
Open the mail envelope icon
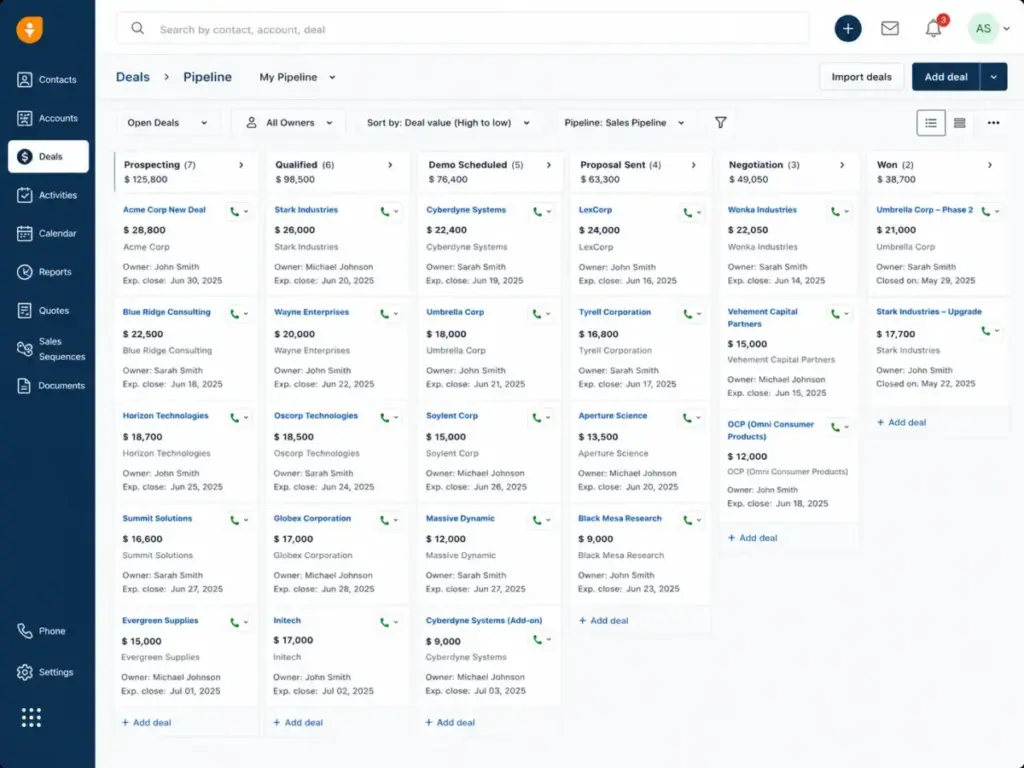pos(889,28)
